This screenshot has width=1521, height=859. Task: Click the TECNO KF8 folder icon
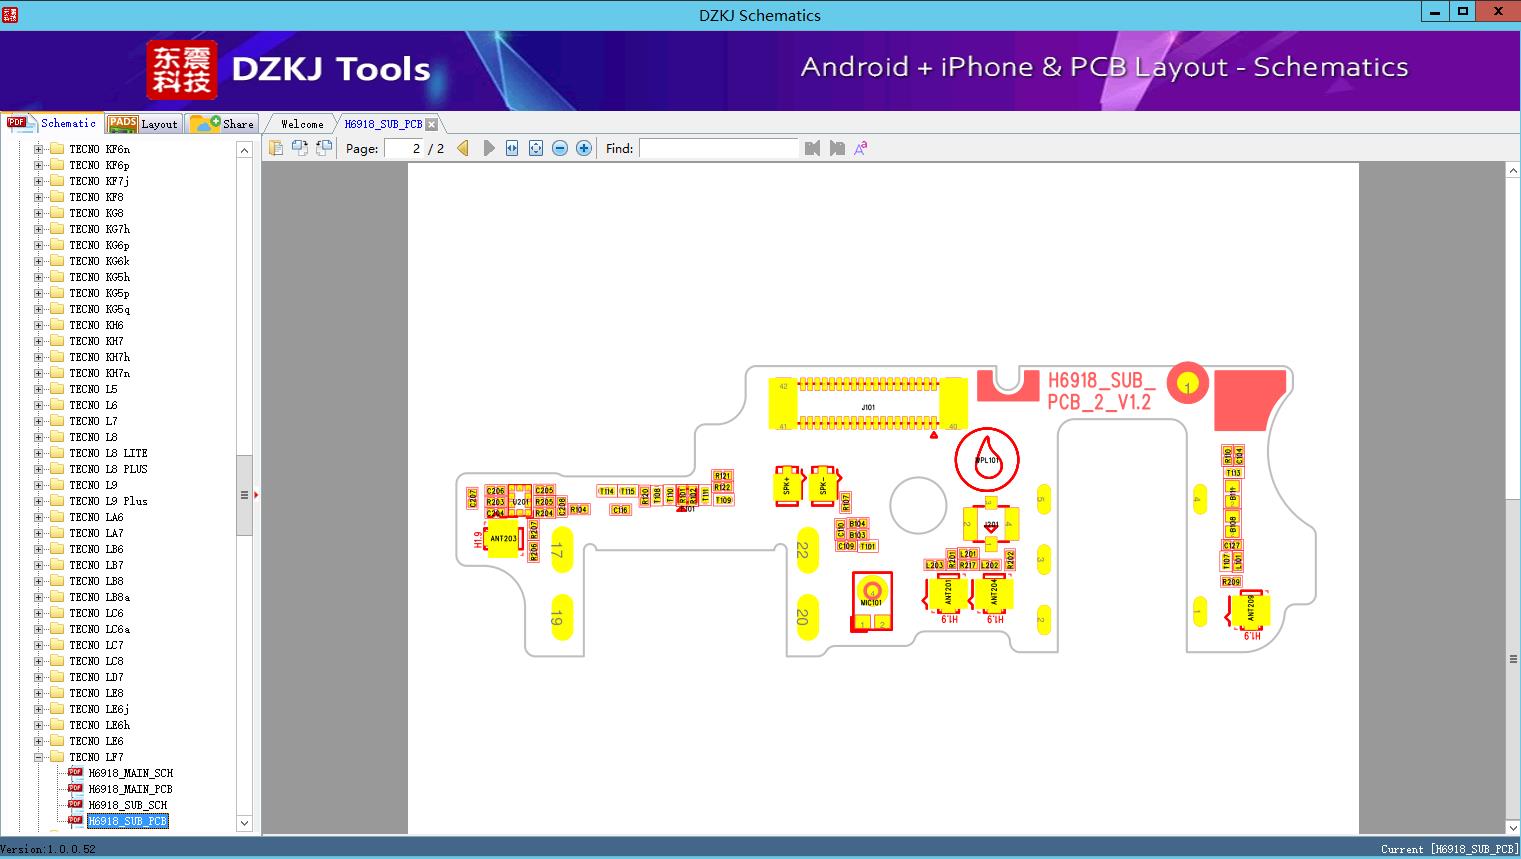(57, 197)
